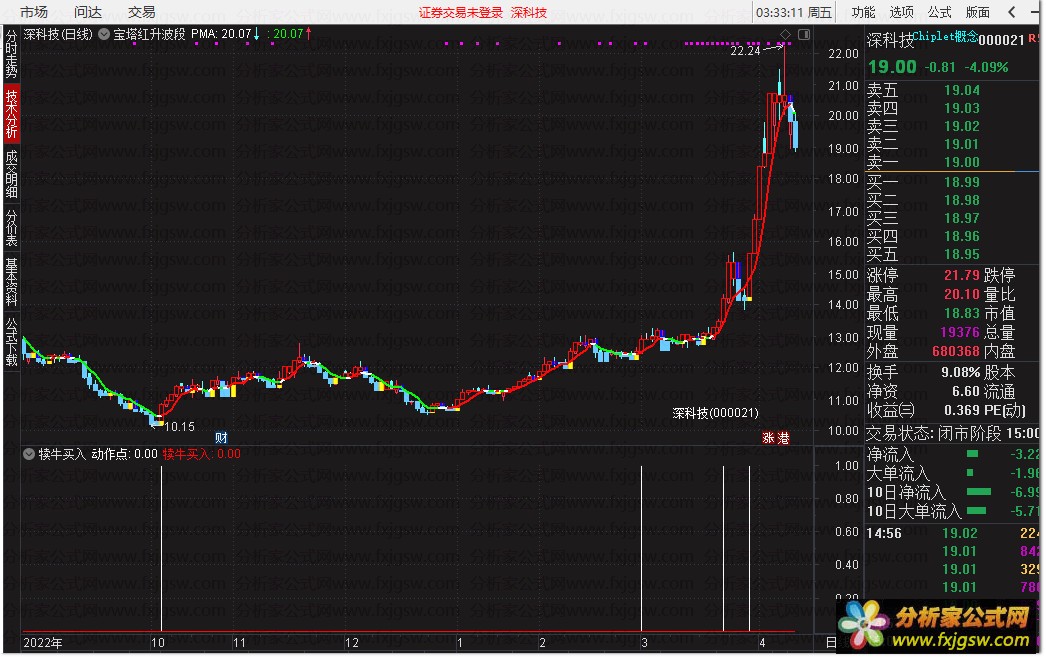Click the 涨停 value 21.79
This screenshot has width=1046, height=657.
pos(961,275)
